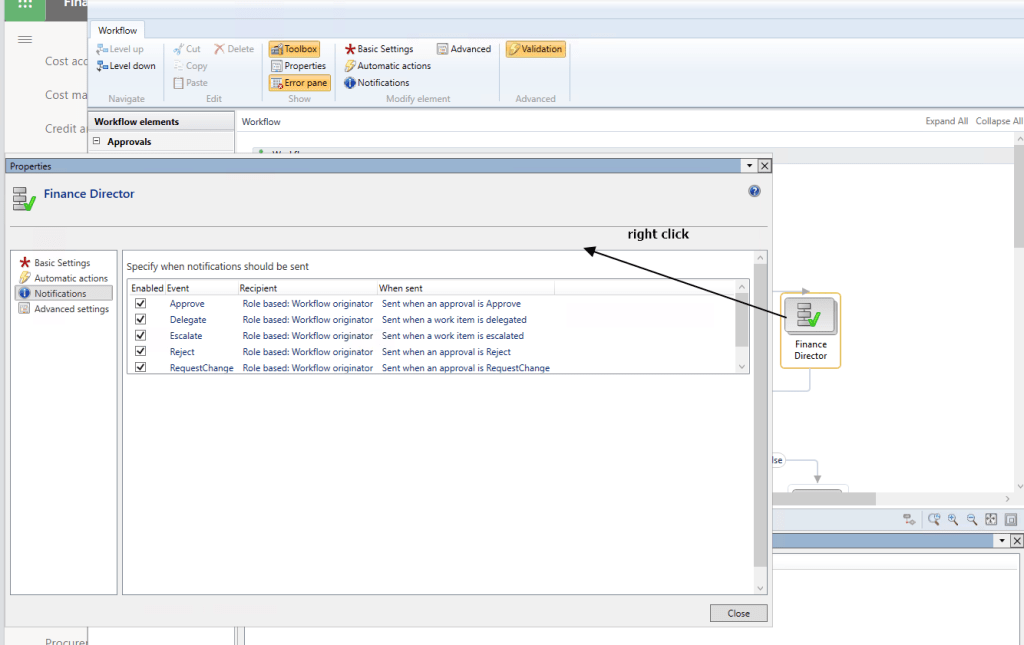
Task: Click the zoom in magnifier icon
Action: click(x=952, y=520)
